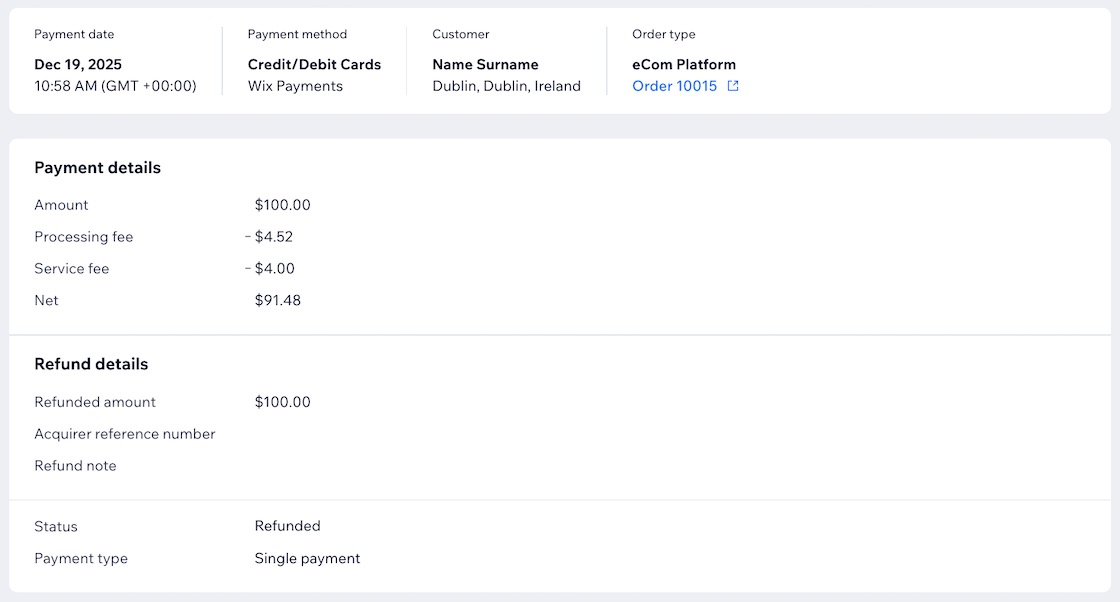Open Order 10015 via the external link icon
This screenshot has width=1120, height=602.
click(733, 86)
